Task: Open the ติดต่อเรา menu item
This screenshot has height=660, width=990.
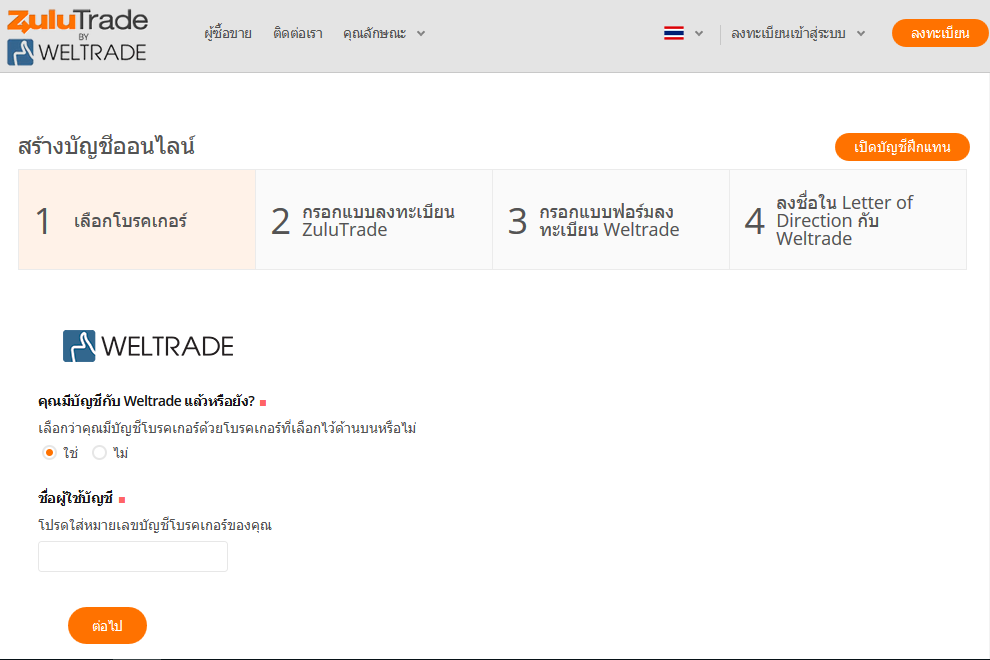Action: 297,33
